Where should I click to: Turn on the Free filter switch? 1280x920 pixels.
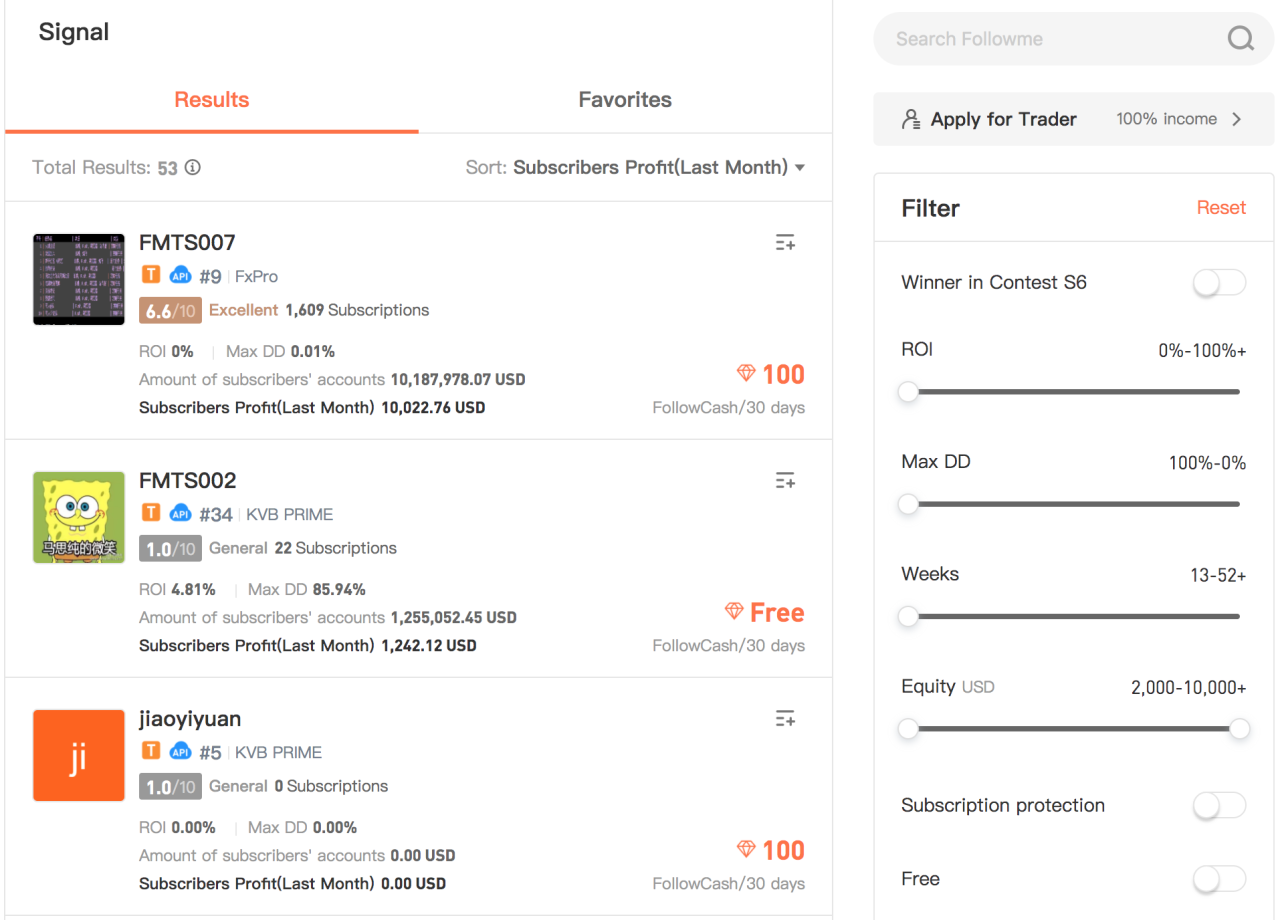(1219, 879)
